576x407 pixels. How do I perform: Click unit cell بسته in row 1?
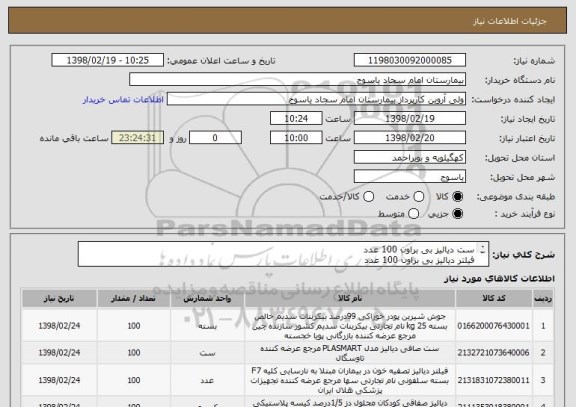(x=207, y=326)
